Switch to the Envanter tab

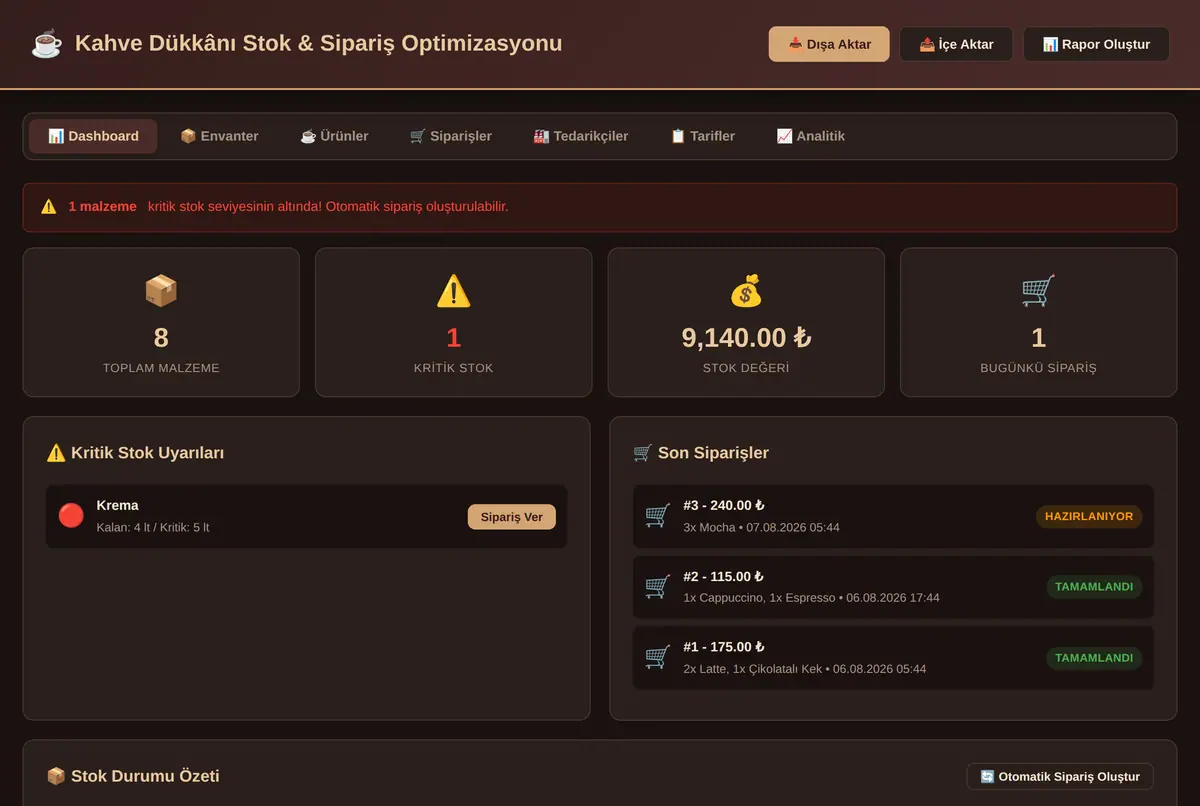[219, 136]
